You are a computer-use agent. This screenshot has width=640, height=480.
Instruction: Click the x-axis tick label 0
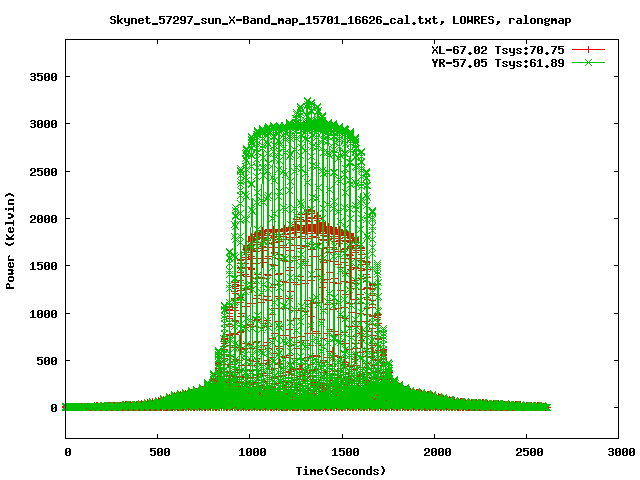coord(68,452)
